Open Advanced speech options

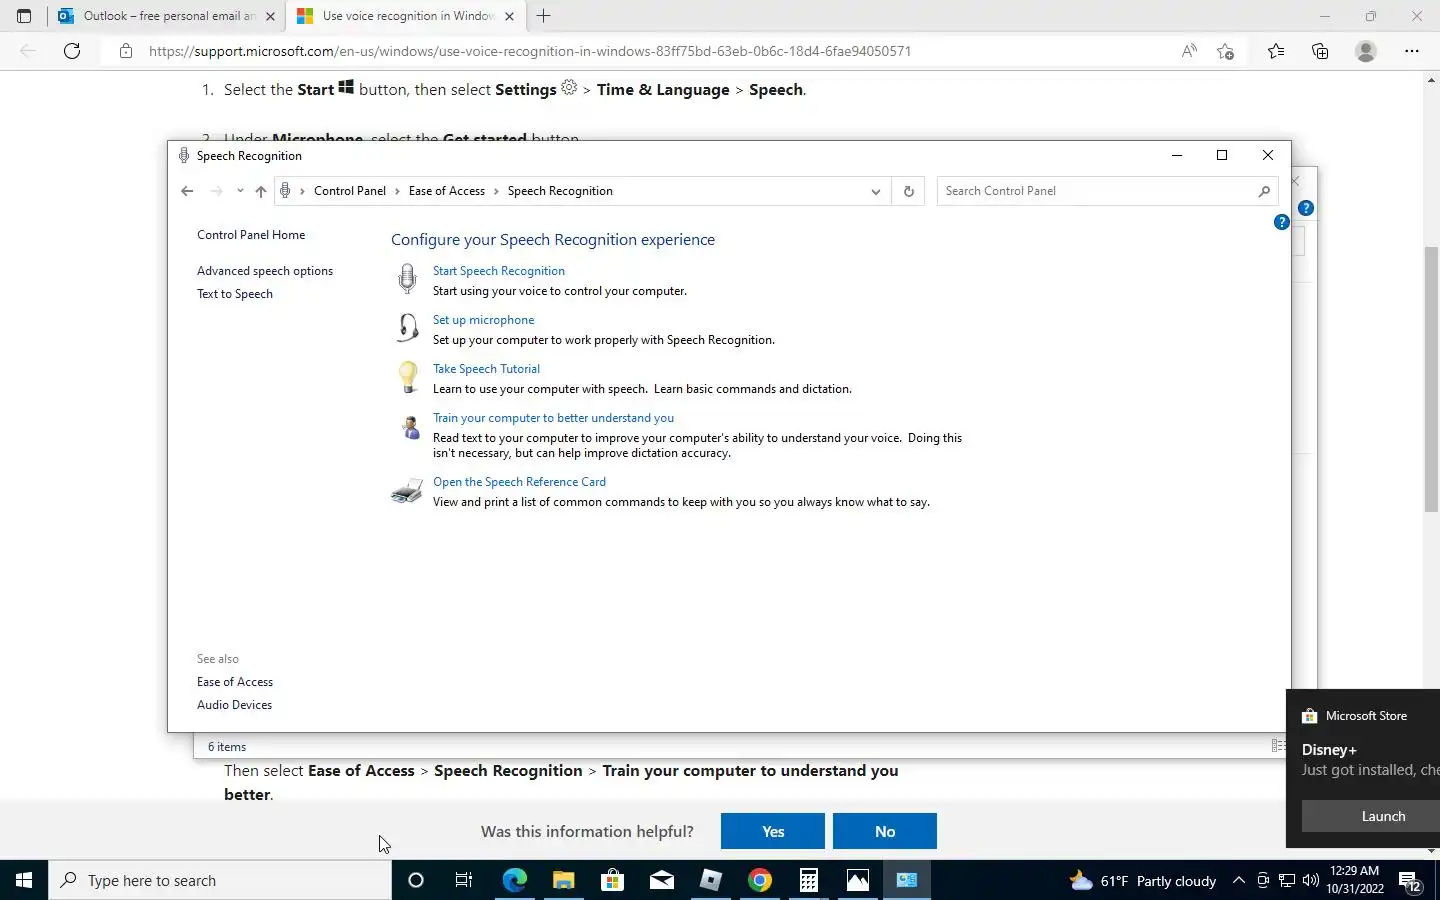[265, 271]
